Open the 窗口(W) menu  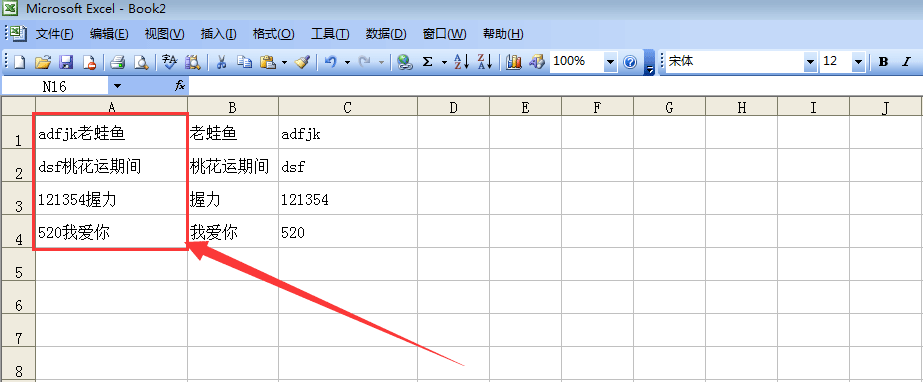click(444, 34)
